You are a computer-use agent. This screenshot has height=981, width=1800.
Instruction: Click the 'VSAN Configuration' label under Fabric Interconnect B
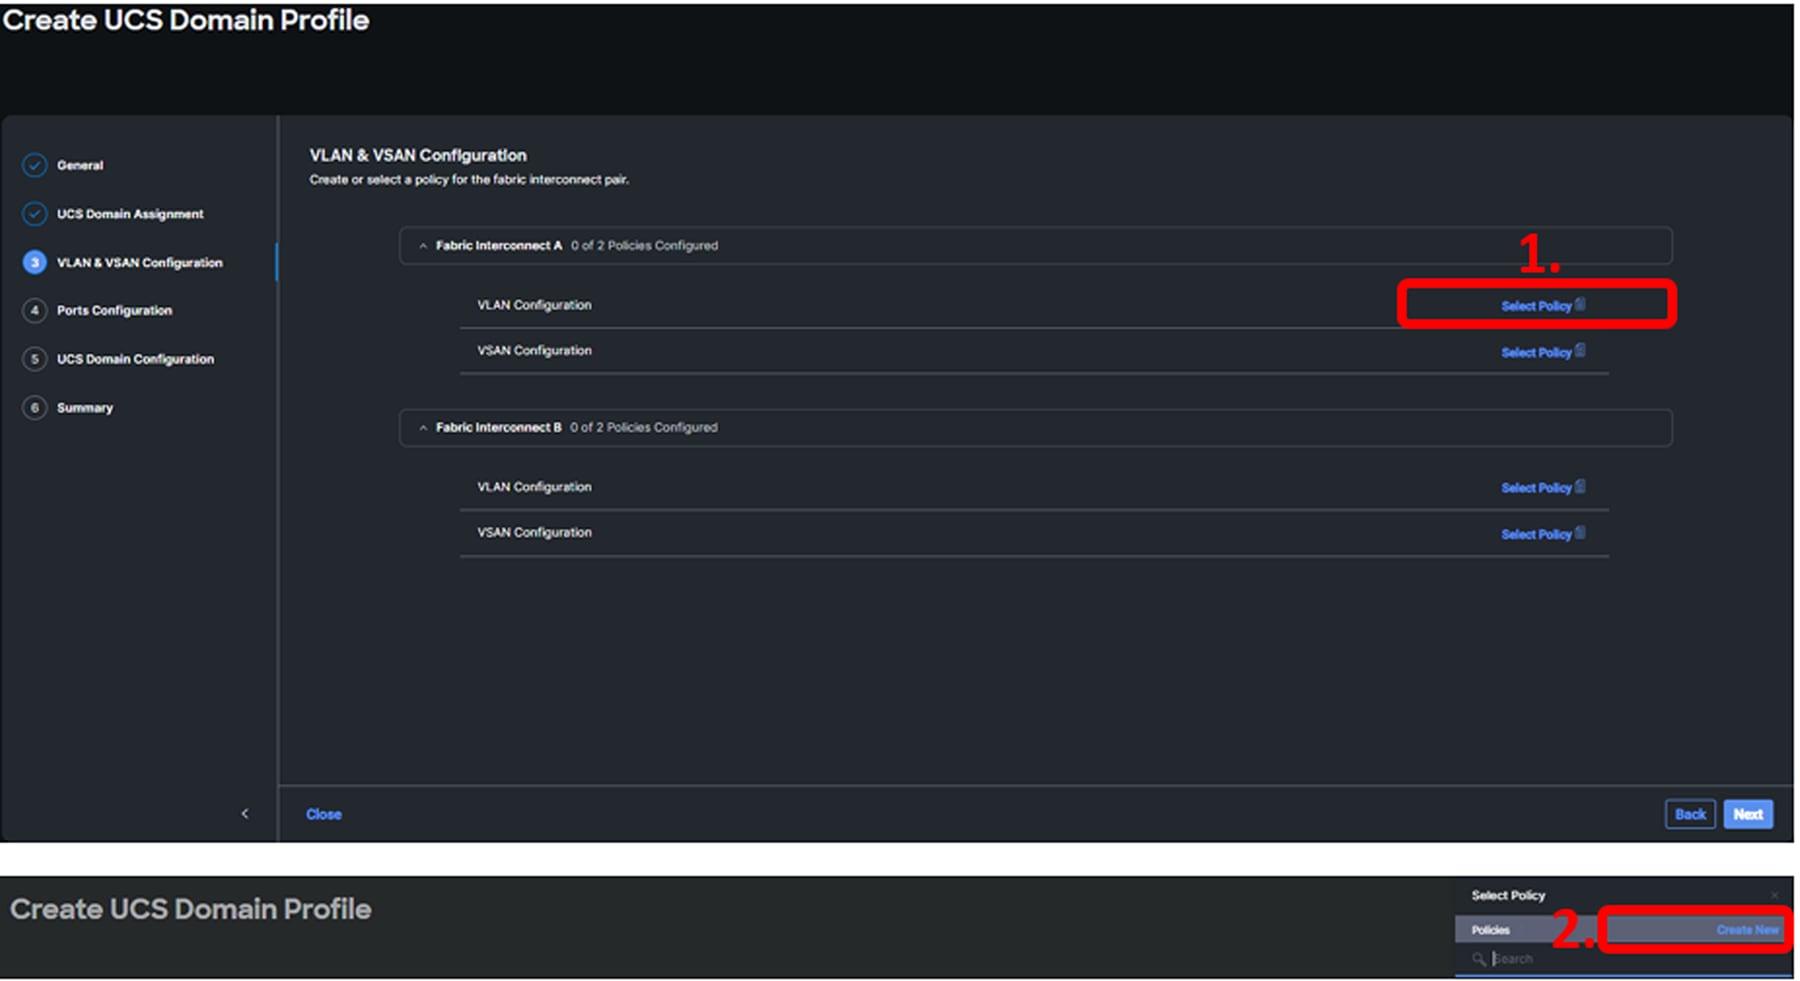(x=534, y=533)
